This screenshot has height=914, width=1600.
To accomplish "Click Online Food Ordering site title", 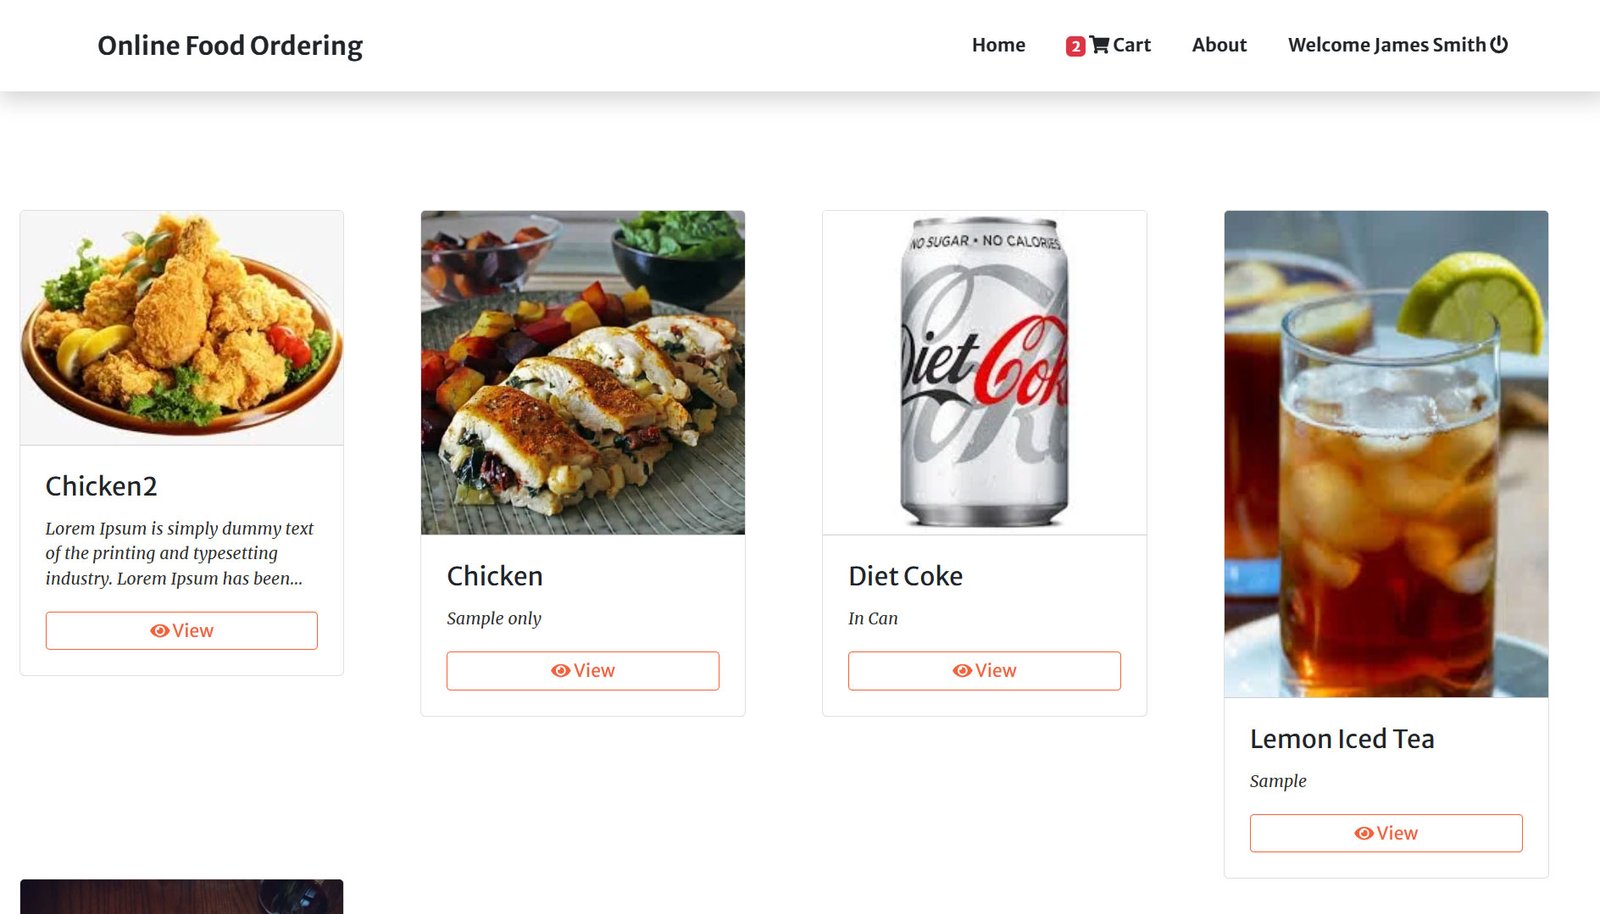I will pos(230,46).
